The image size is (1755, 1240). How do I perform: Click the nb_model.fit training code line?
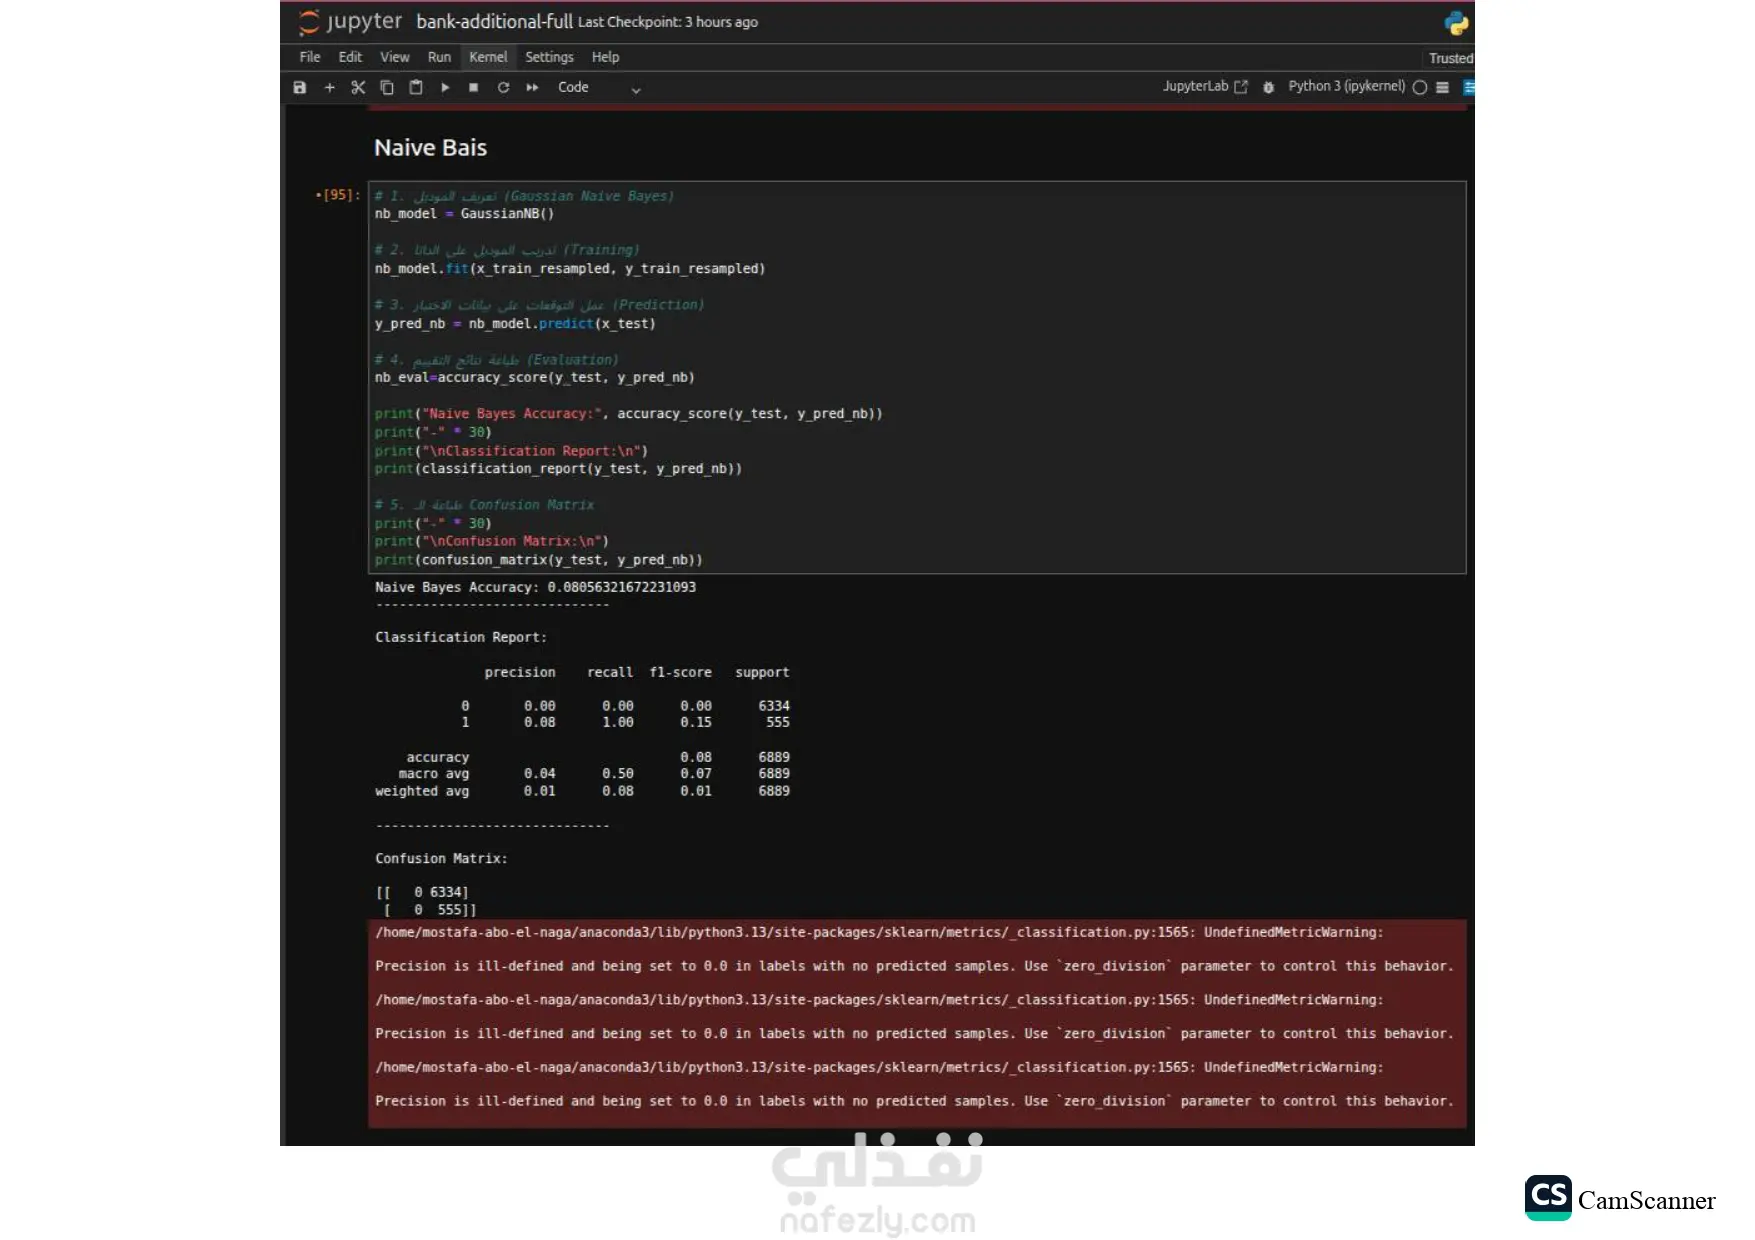(570, 269)
